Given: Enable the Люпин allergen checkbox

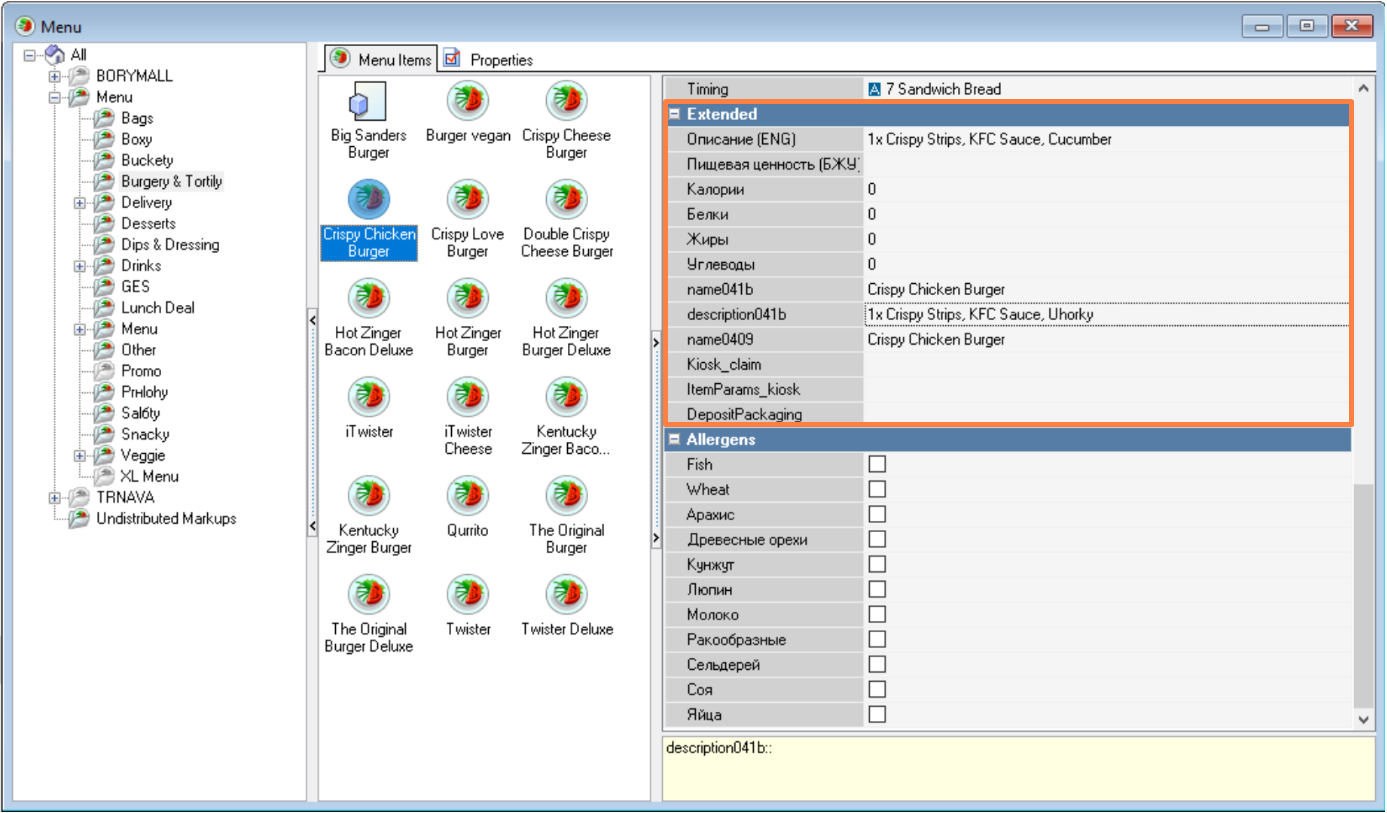Looking at the screenshot, I should pyautogui.click(x=877, y=589).
